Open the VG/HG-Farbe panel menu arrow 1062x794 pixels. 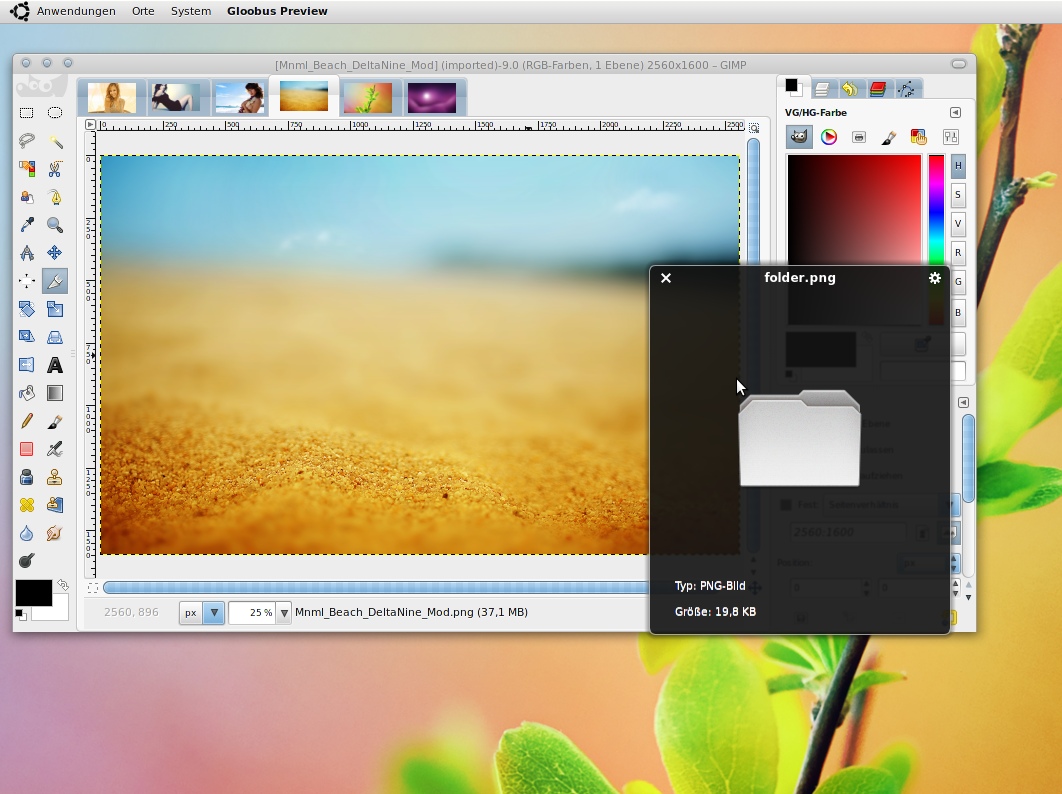(x=955, y=112)
